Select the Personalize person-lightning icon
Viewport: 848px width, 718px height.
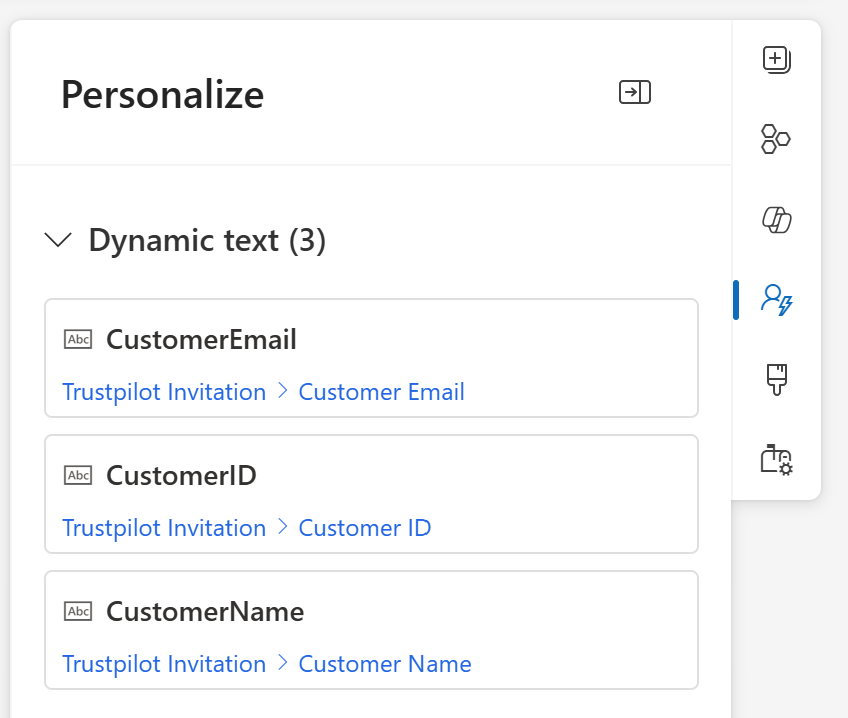[x=776, y=299]
